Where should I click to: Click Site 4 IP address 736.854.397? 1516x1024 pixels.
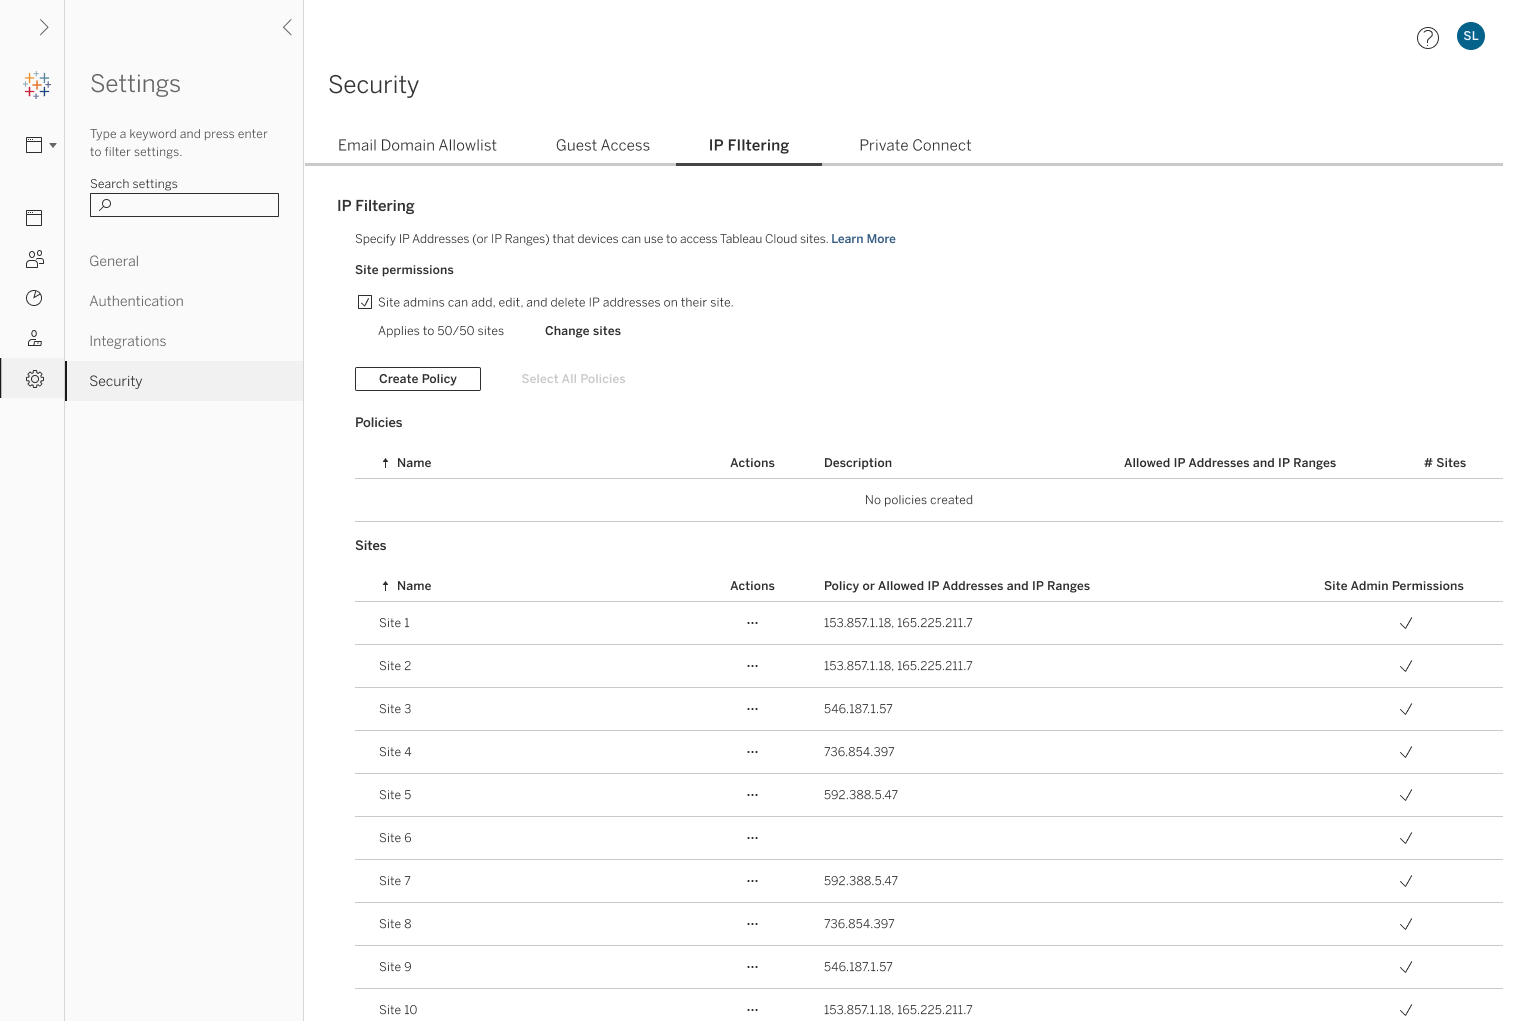pyautogui.click(x=859, y=752)
